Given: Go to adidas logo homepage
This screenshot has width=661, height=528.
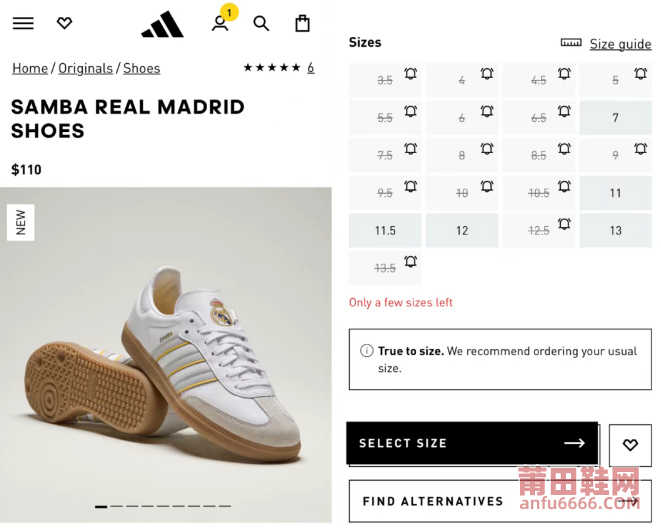Looking at the screenshot, I should pos(162,24).
